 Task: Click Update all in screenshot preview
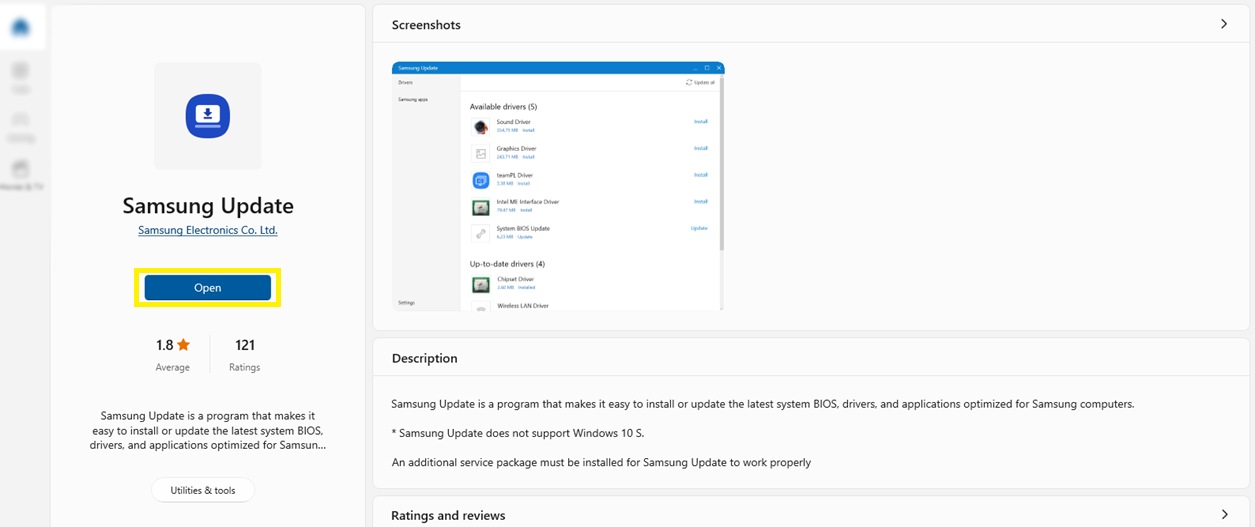click(x=700, y=82)
